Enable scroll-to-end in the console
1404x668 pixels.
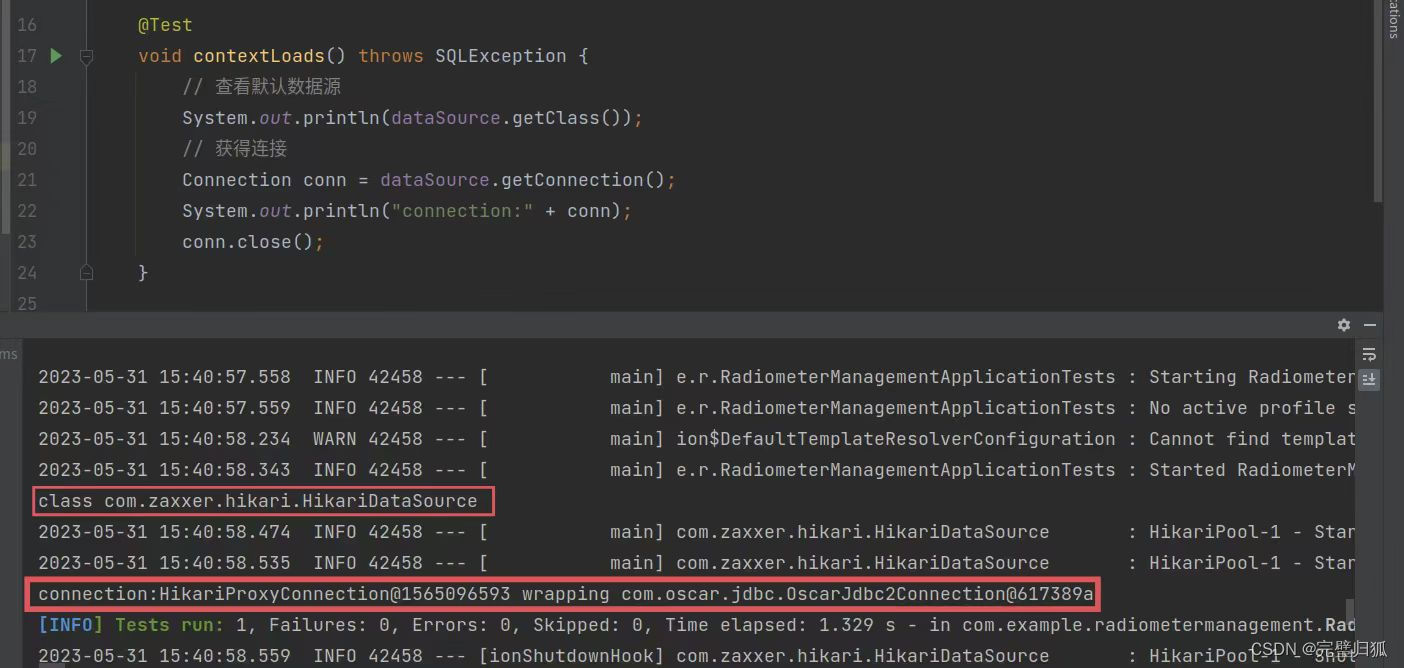(1369, 381)
